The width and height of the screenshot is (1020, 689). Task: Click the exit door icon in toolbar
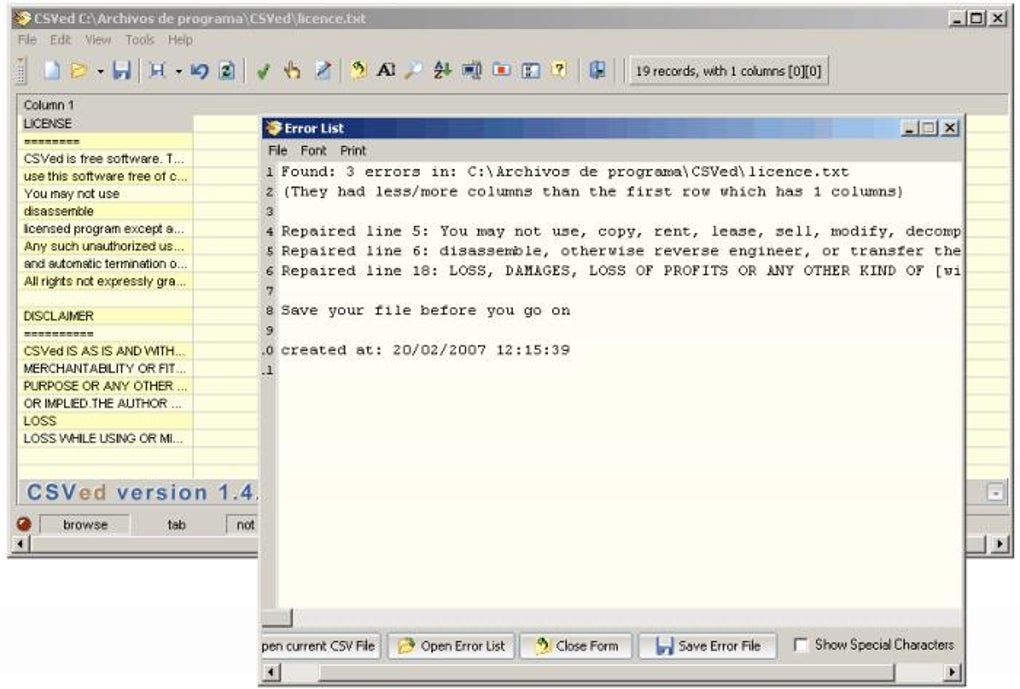[597, 70]
